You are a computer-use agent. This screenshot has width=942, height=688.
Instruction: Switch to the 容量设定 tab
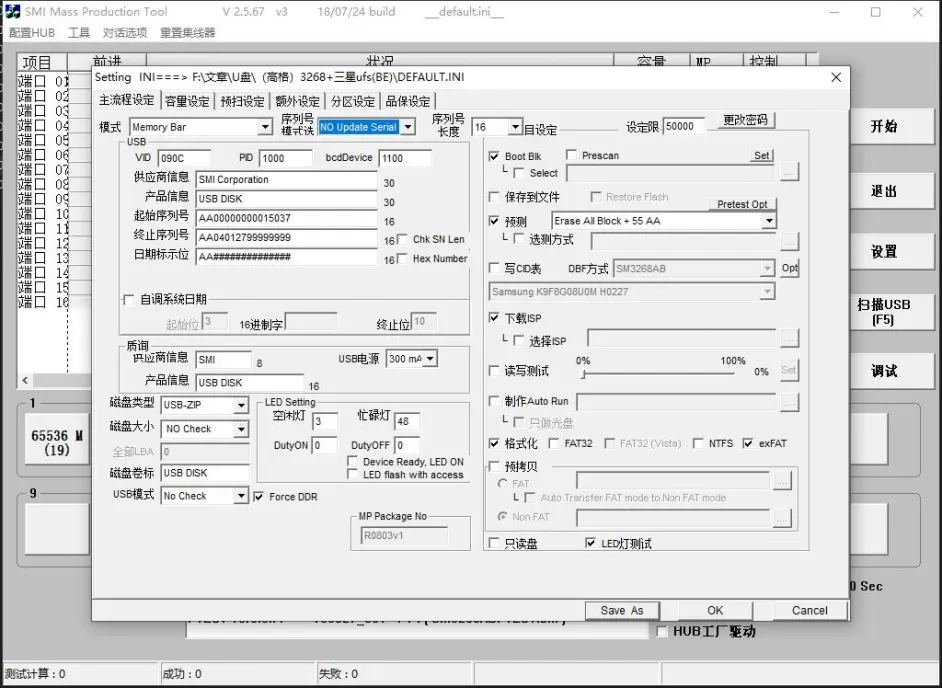tap(187, 101)
